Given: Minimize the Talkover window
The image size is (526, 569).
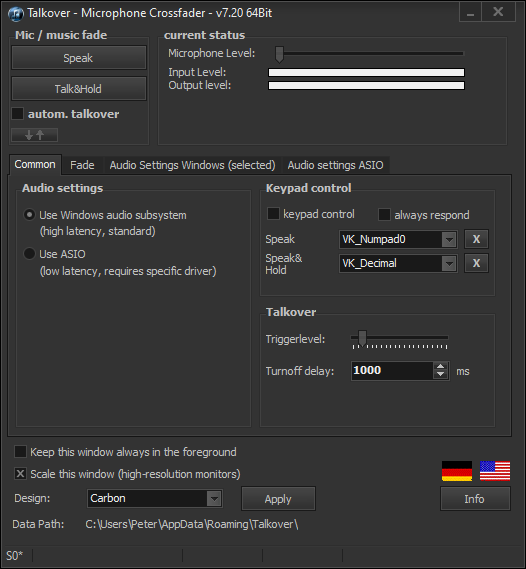Looking at the screenshot, I should point(470,13).
